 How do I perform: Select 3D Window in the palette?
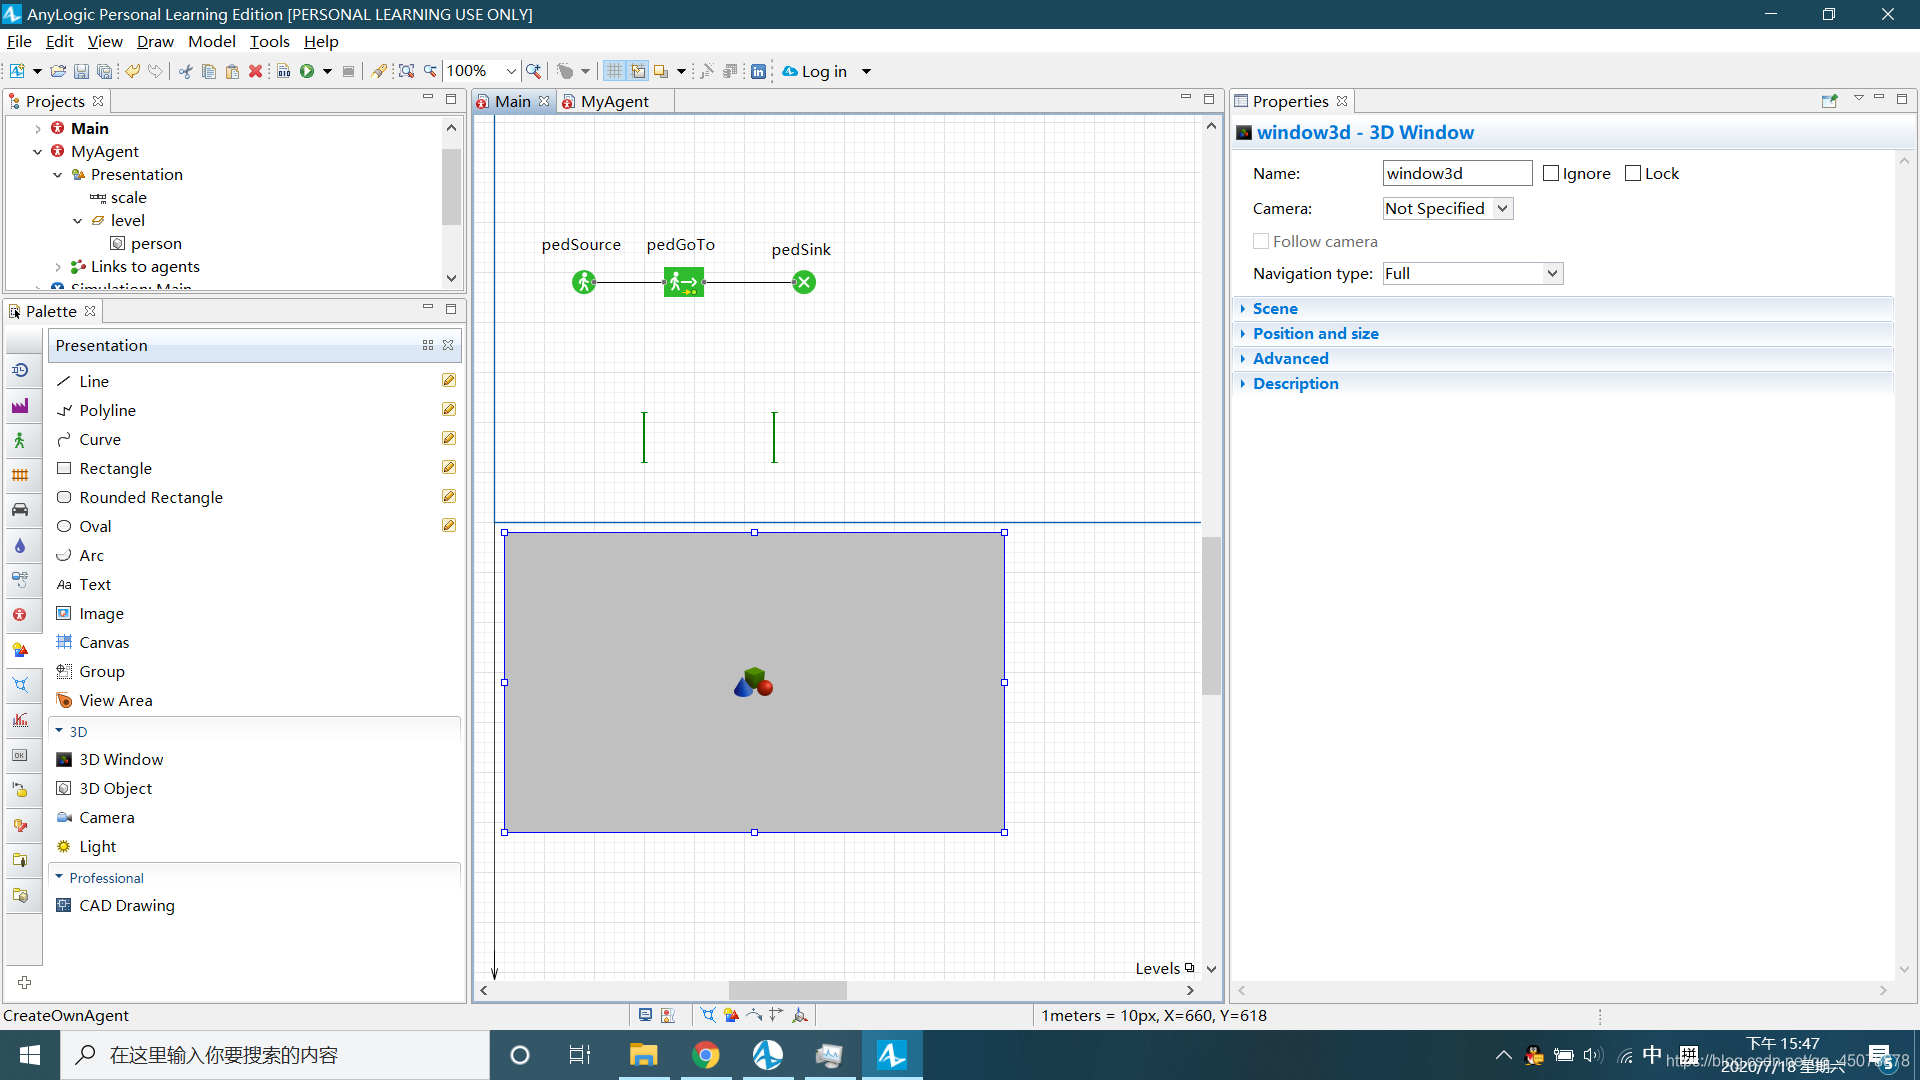tap(120, 759)
